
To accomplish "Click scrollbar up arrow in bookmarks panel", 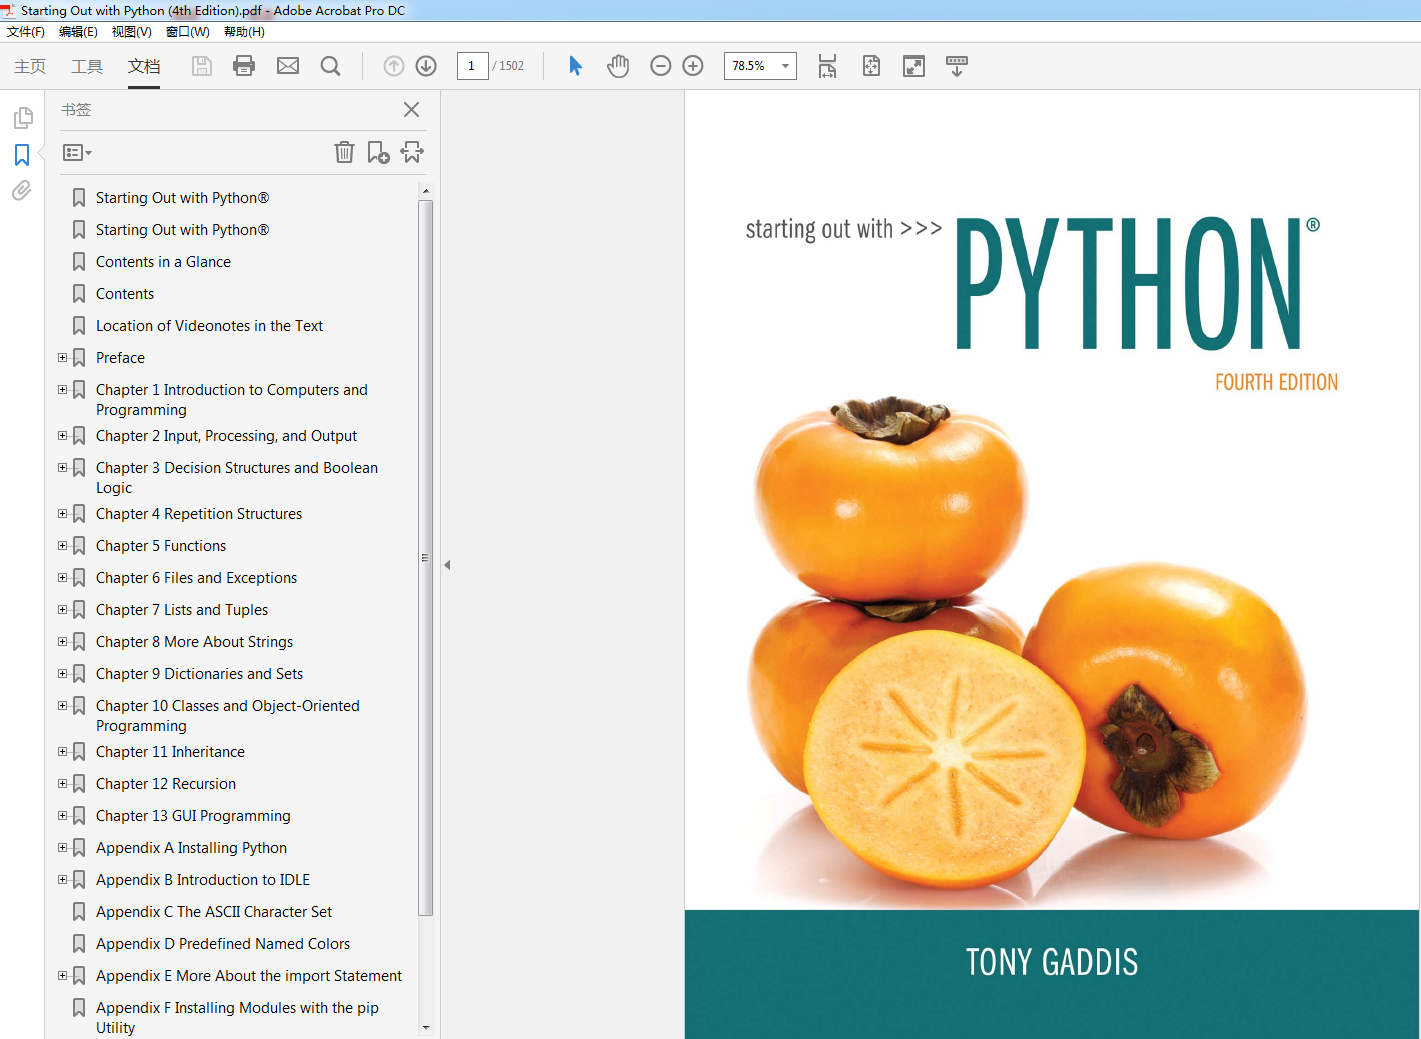I will tap(426, 190).
